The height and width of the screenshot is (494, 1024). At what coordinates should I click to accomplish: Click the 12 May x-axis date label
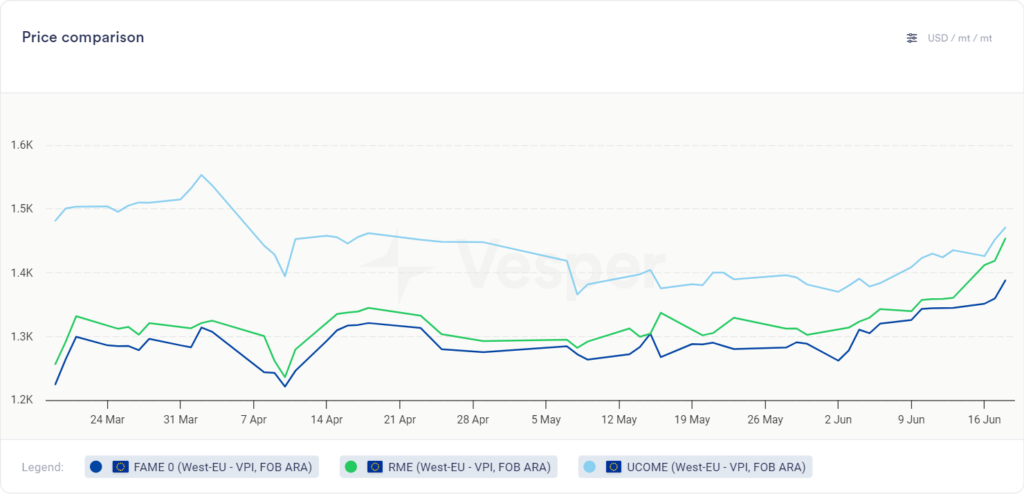(619, 419)
